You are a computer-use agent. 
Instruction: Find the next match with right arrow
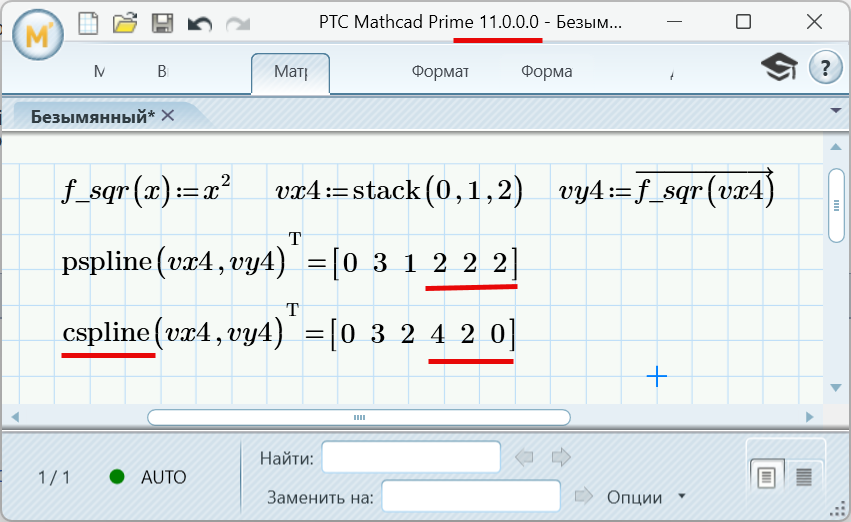click(x=561, y=458)
